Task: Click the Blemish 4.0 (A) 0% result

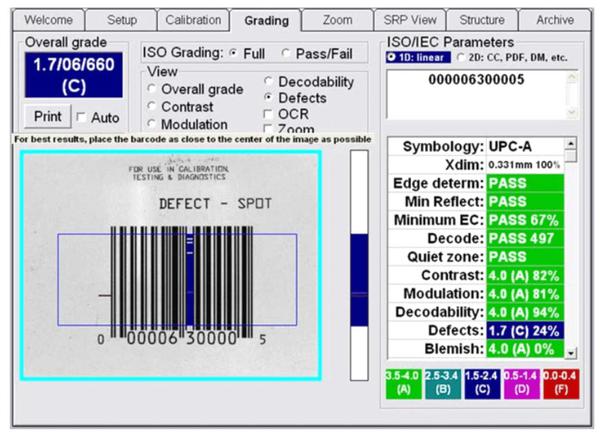Action: [525, 349]
